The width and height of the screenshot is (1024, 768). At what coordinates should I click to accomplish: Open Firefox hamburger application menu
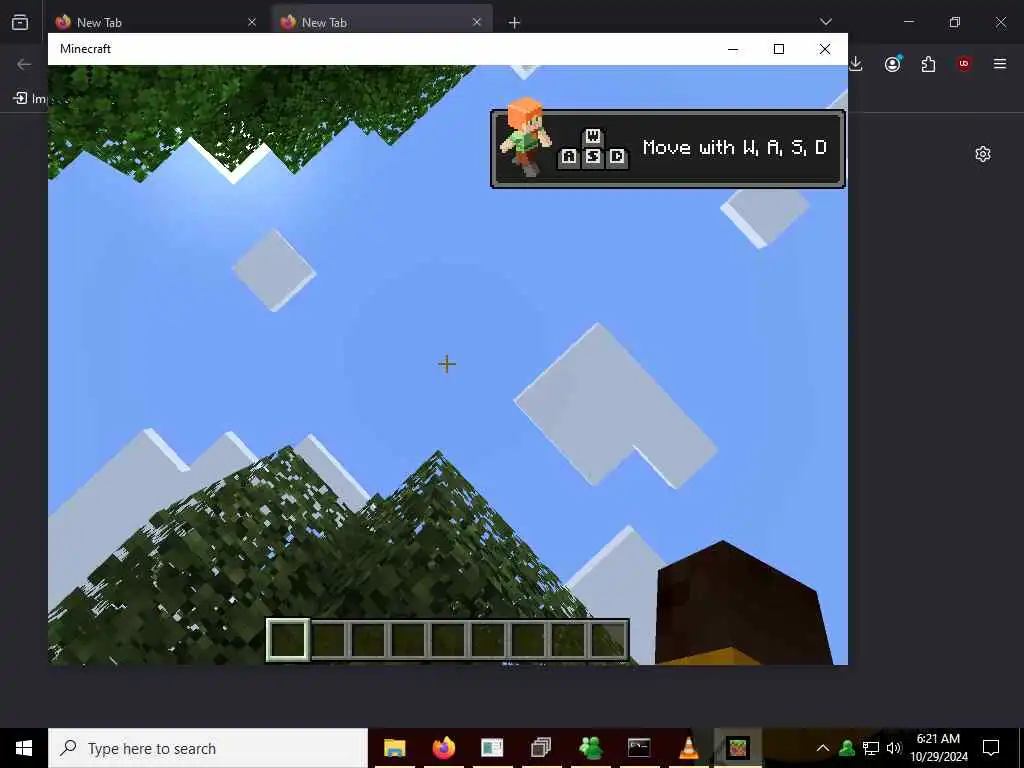tap(1000, 64)
